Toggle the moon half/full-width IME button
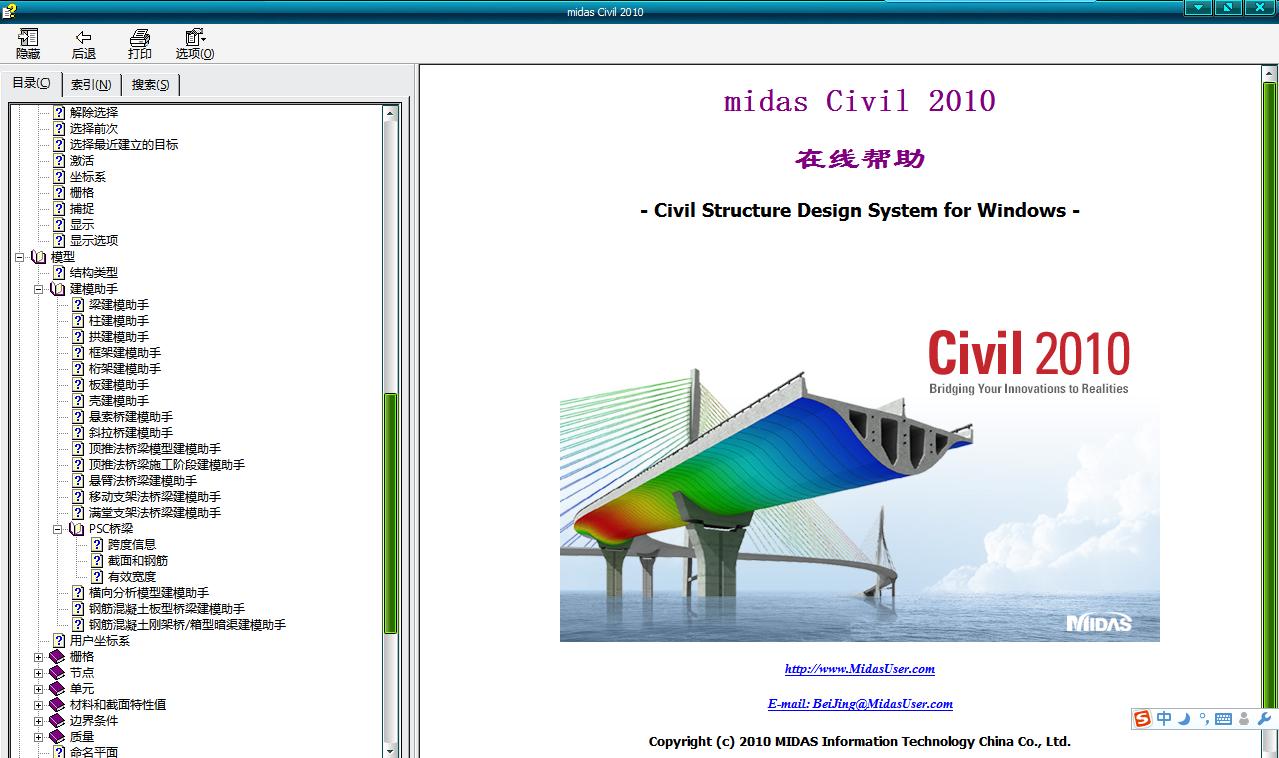 pyautogui.click(x=1185, y=719)
